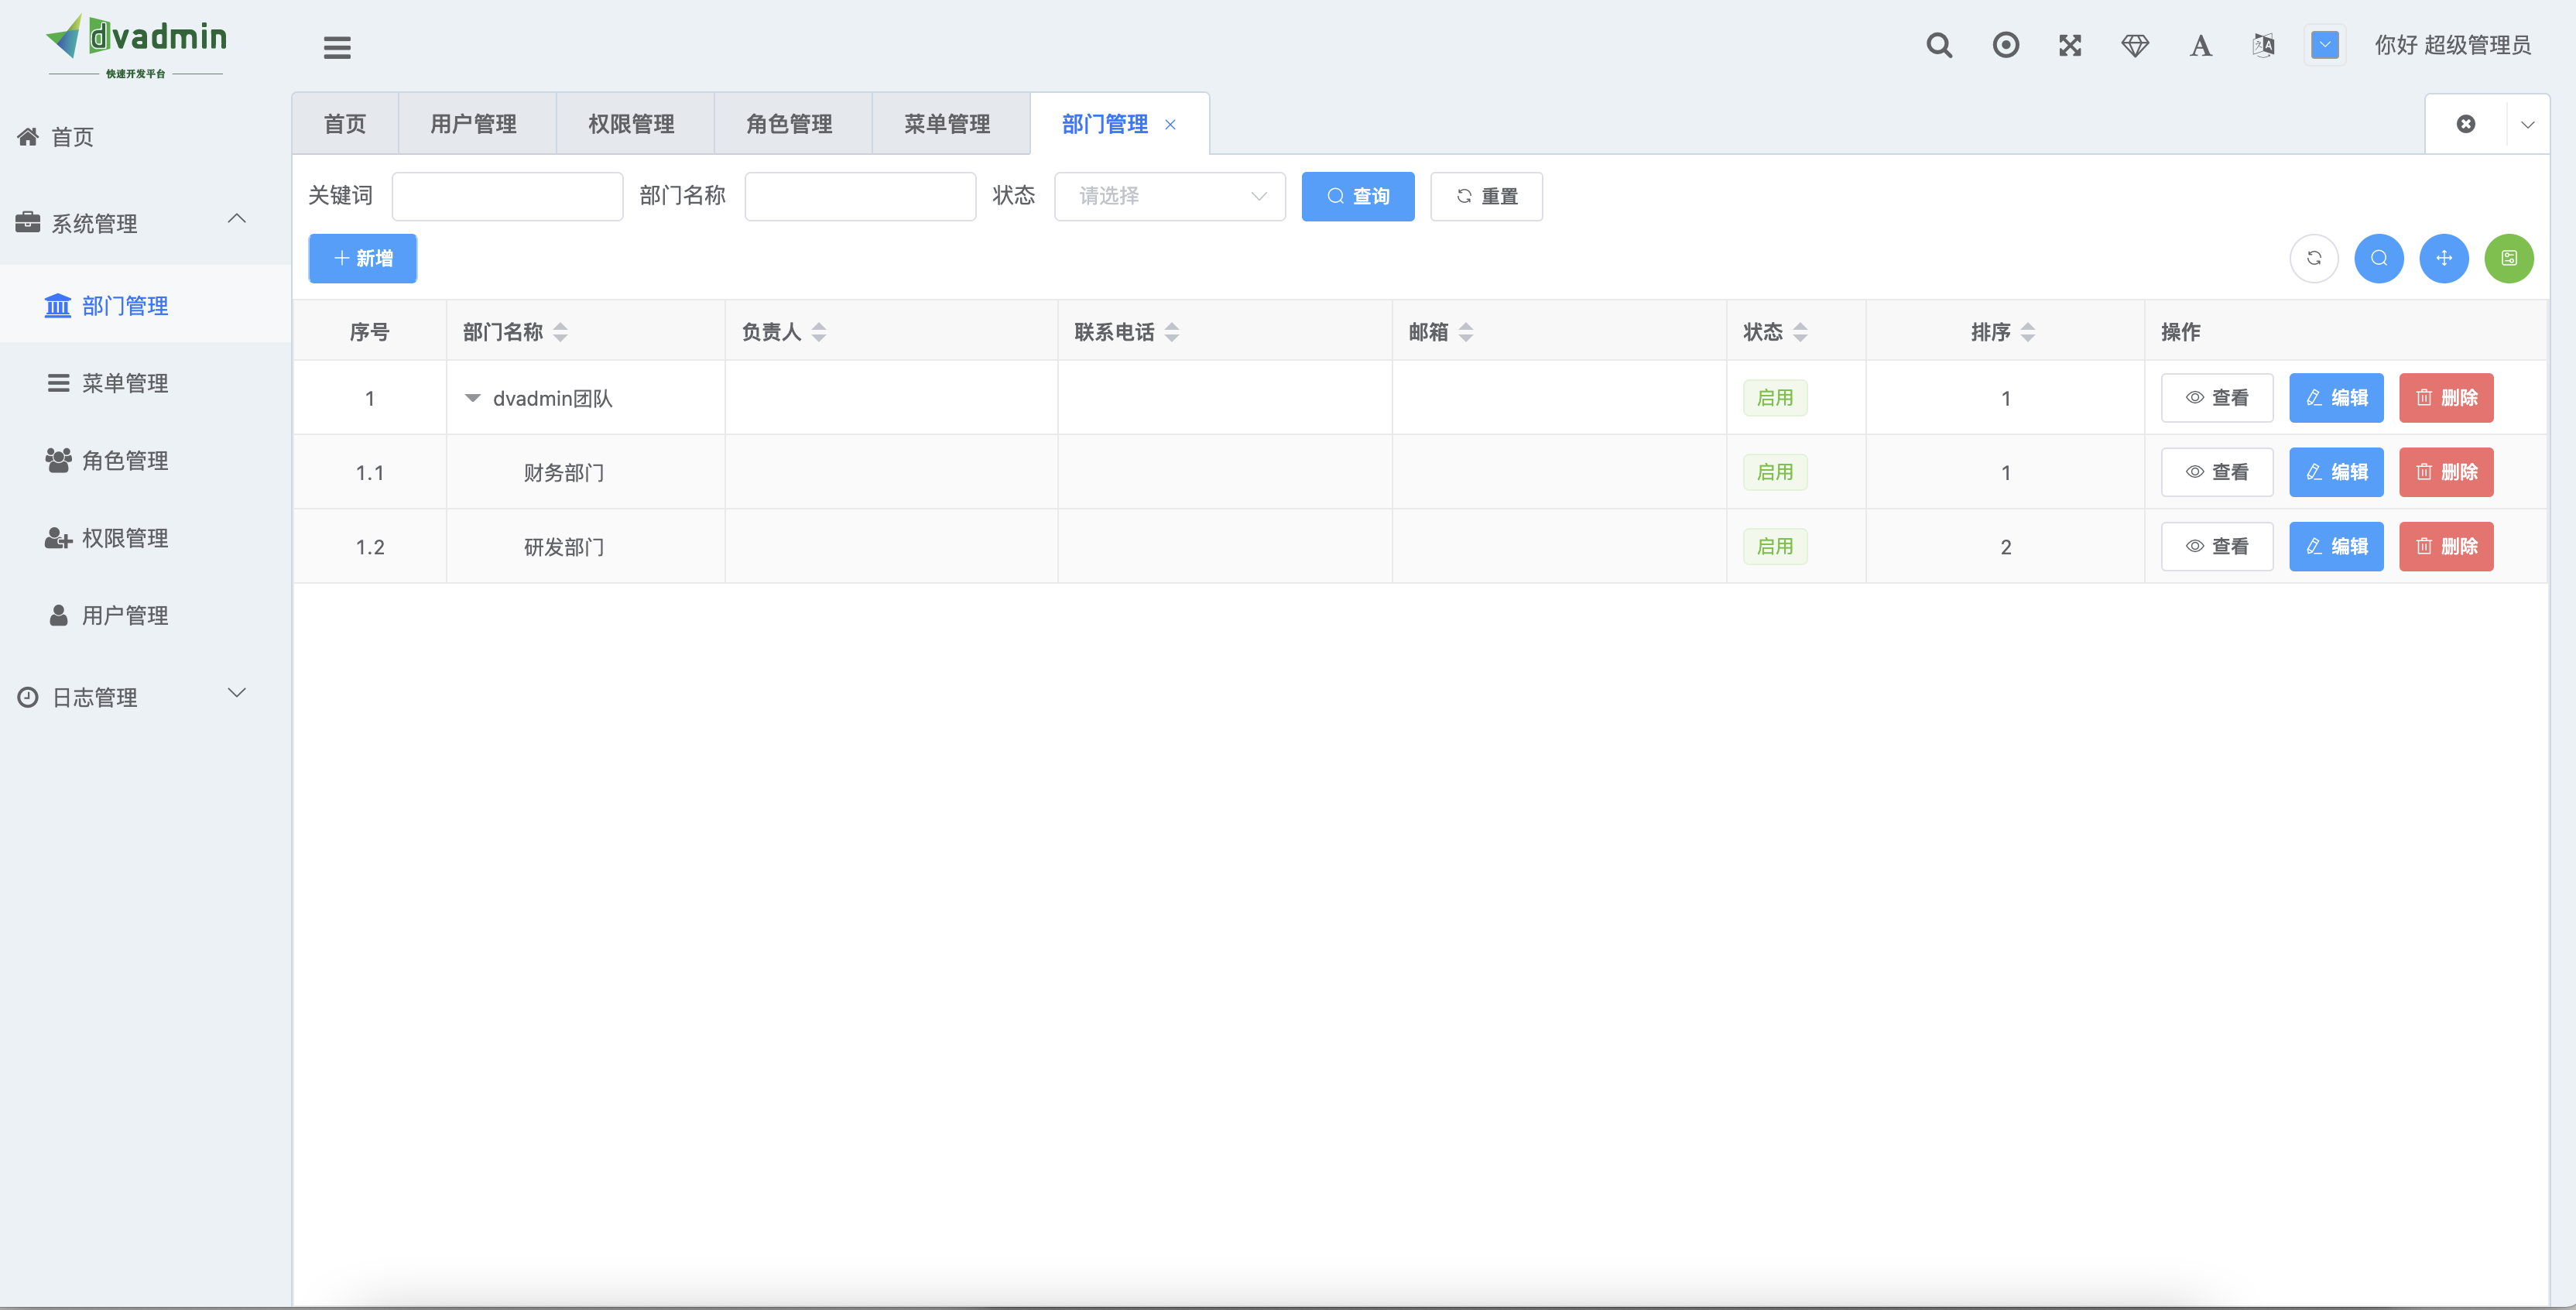Viewport: 2576px width, 1310px height.
Task: Click 启用 status tag for 研发部门
Action: pyautogui.click(x=1775, y=546)
